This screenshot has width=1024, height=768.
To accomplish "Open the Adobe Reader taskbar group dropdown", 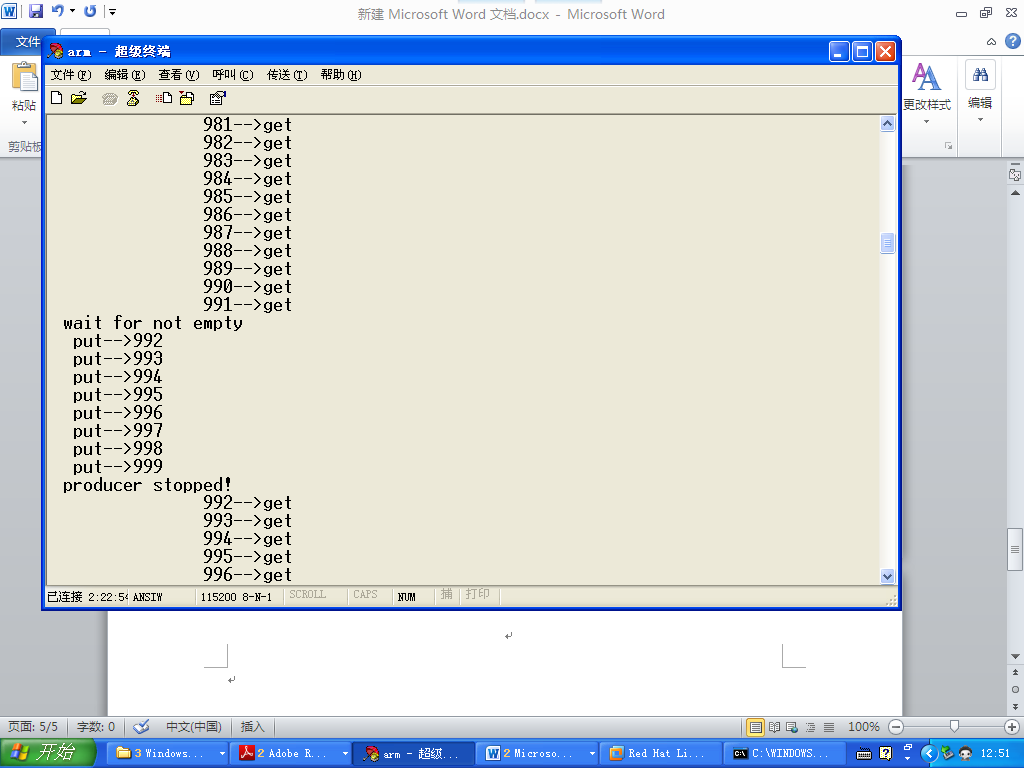I will tap(345, 754).
